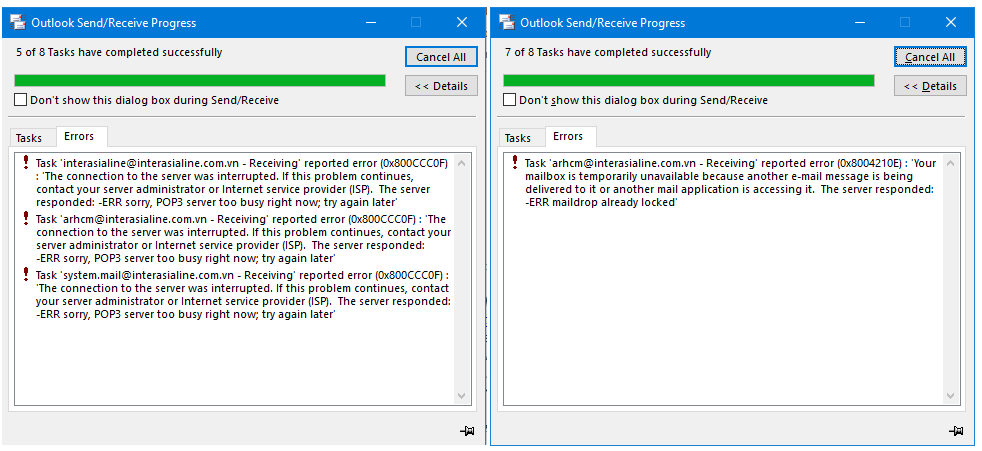Click error icon for system.mail@ task
Viewport: 982px width, 451px height.
(x=26, y=274)
